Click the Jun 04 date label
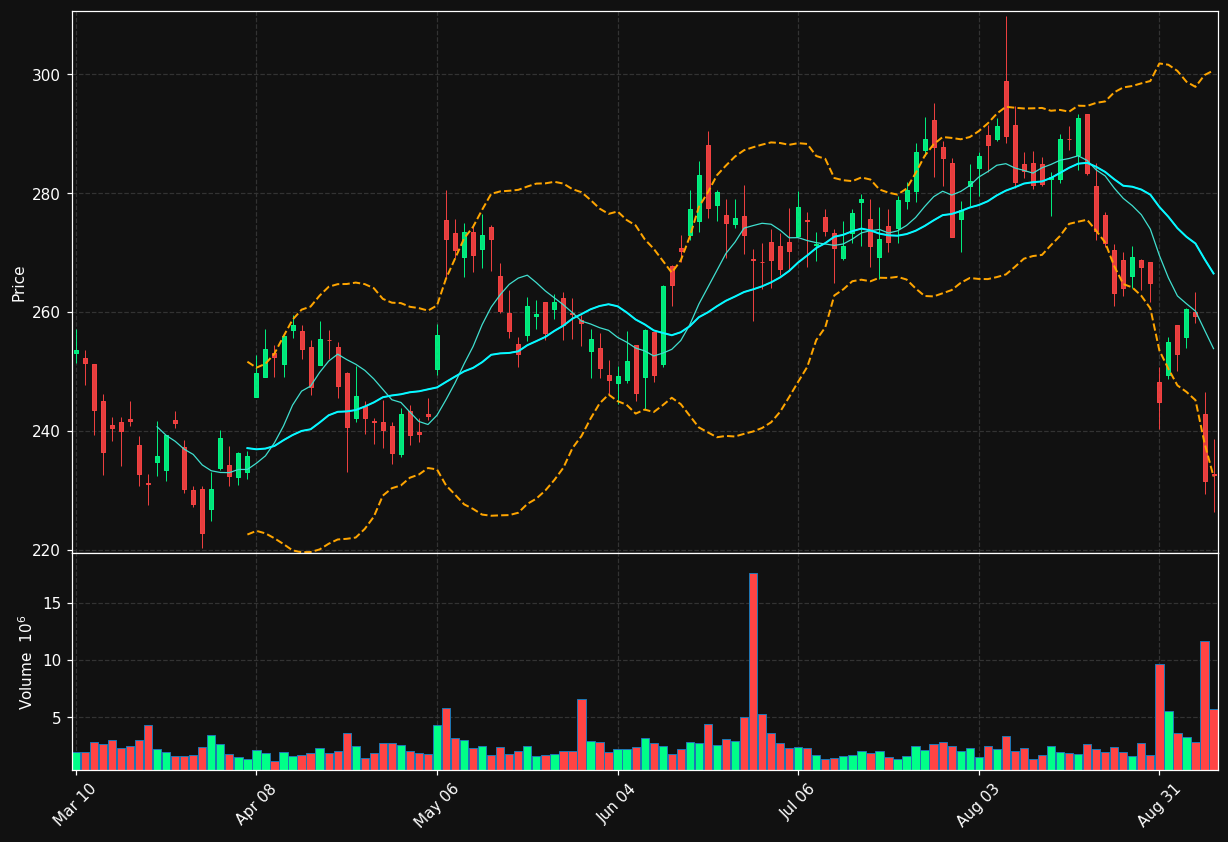Screen dimensions: 1228x842 point(617,804)
